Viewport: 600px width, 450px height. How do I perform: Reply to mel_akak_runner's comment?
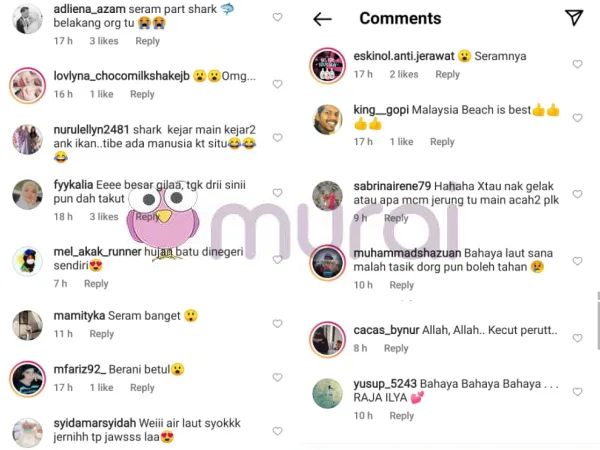96,284
